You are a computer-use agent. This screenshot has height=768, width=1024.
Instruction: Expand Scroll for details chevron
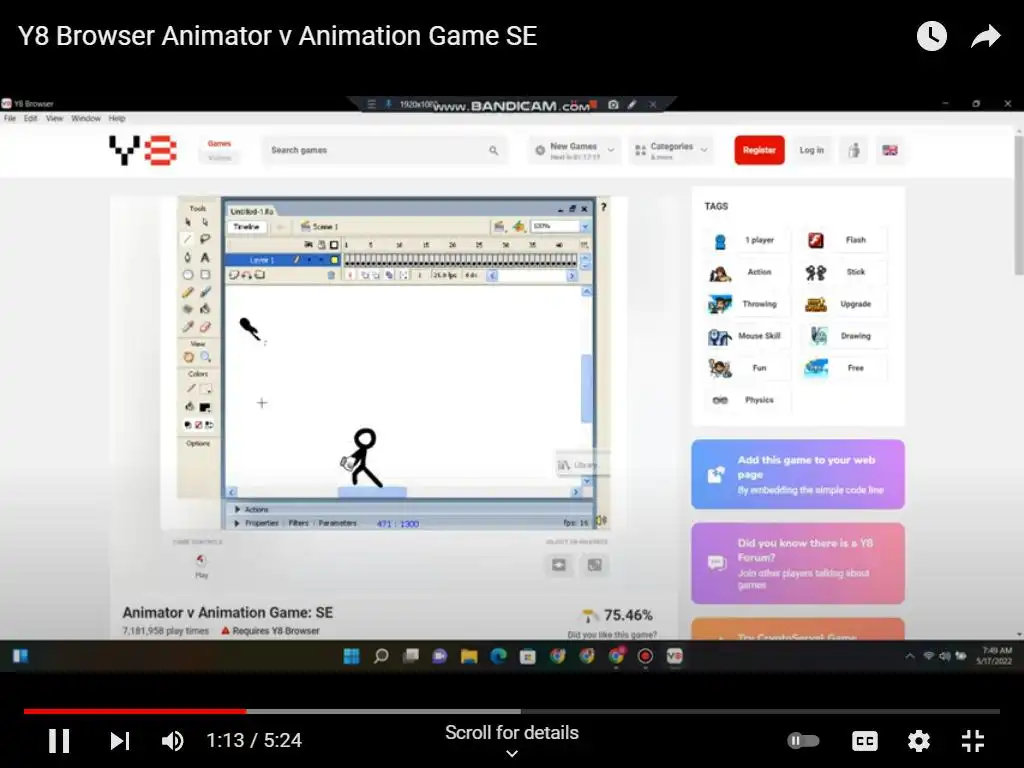pyautogui.click(x=512, y=754)
